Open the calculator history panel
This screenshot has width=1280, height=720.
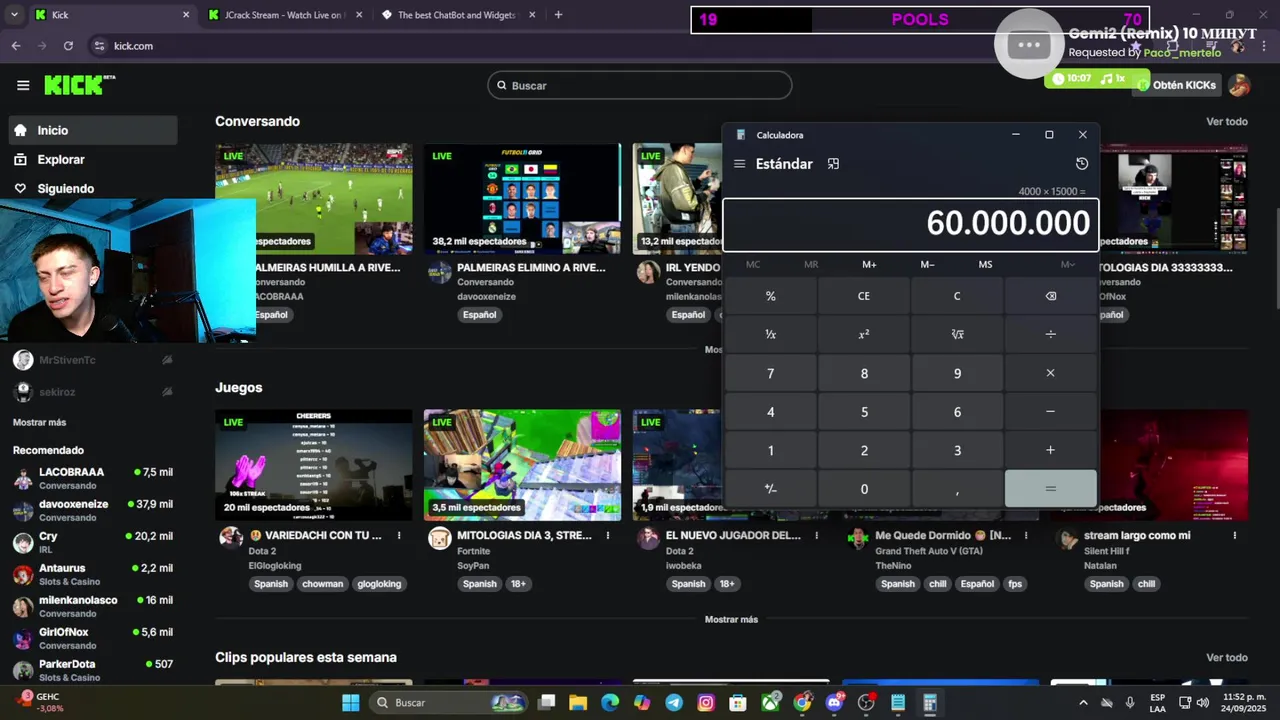pyautogui.click(x=1081, y=164)
